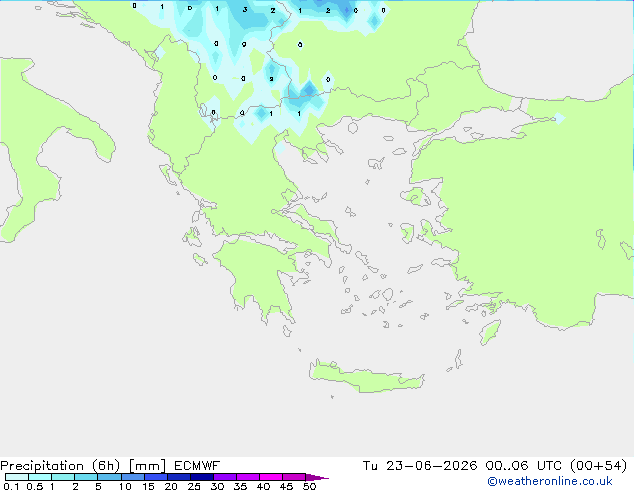Viewport: 634px width, 490px height.
Task: Click the 20–25 mm legend color swatch
Action: pyautogui.click(x=179, y=477)
